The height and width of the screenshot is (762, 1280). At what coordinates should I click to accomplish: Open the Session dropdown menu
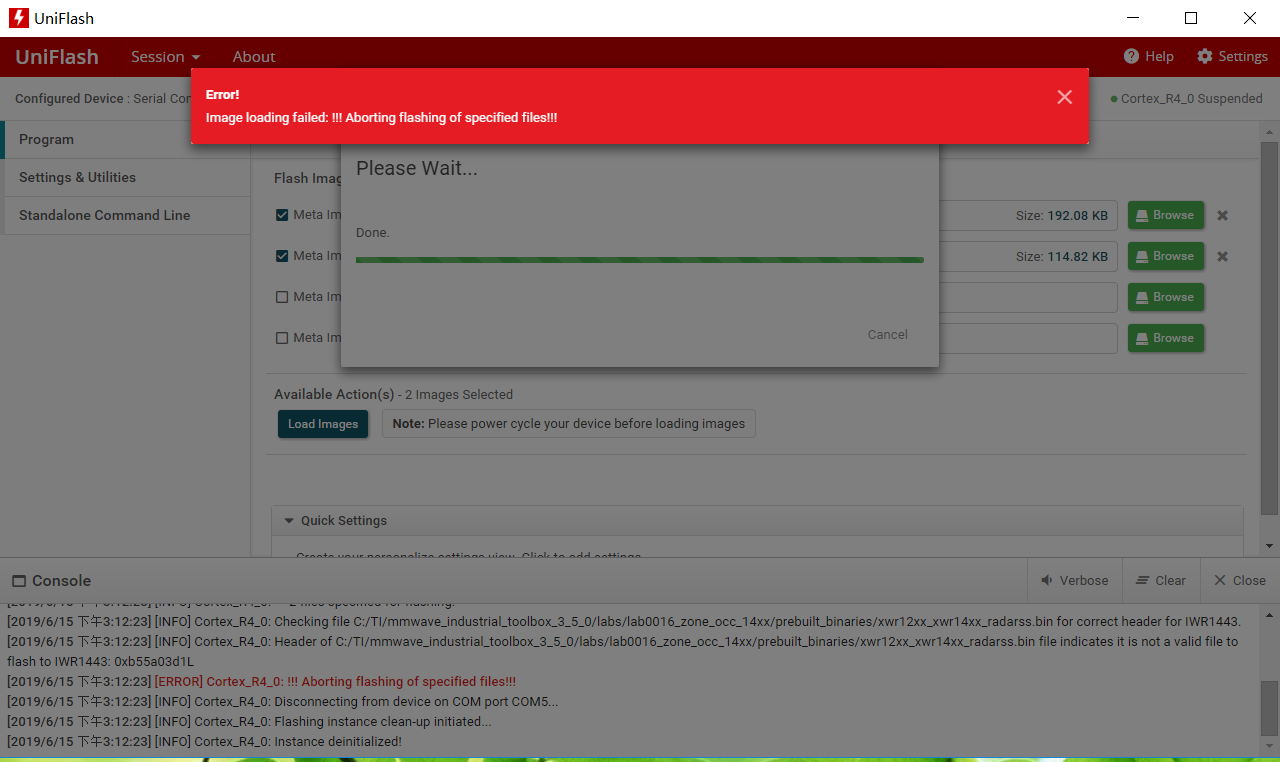coord(165,57)
